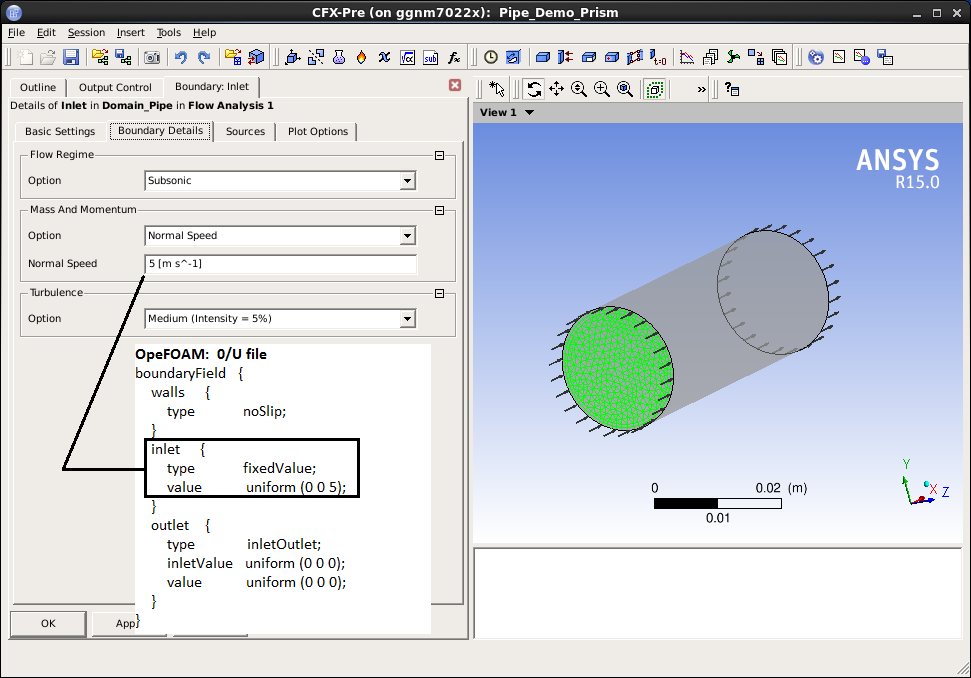The height and width of the screenshot is (678, 971).
Task: Collapse the Mass And Momentum group
Action: pos(439,211)
